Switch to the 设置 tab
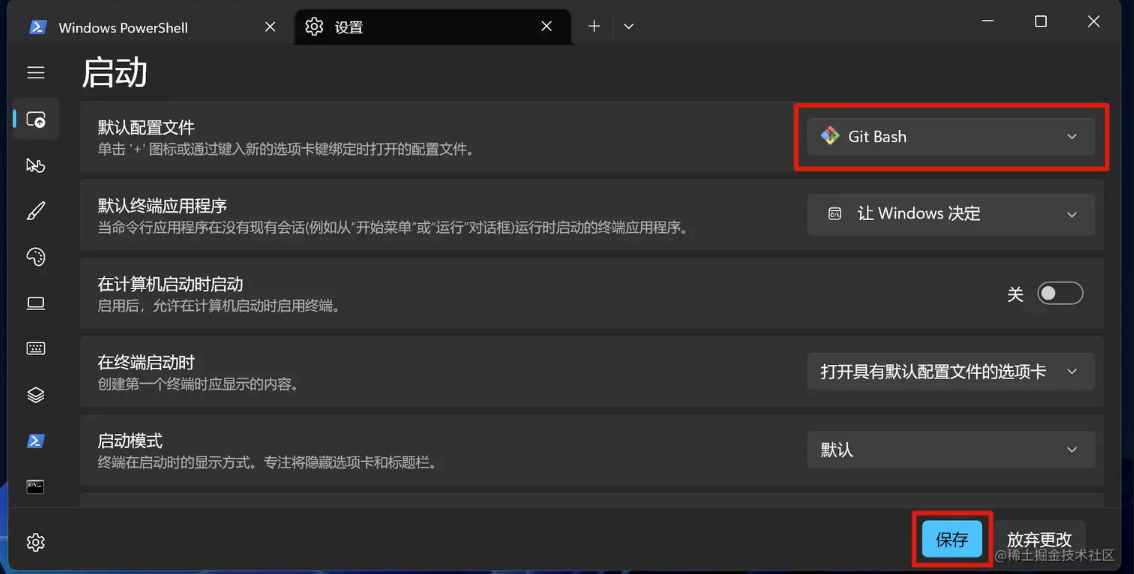The height and width of the screenshot is (574, 1134). 420,27
